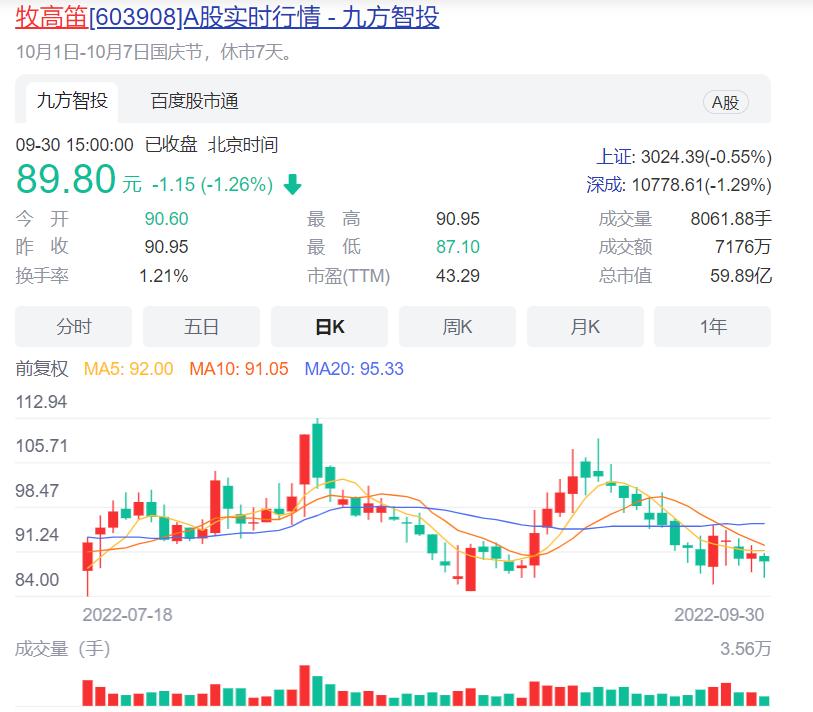
Task: Click the 今开 value 90.60
Action: pyautogui.click(x=166, y=219)
